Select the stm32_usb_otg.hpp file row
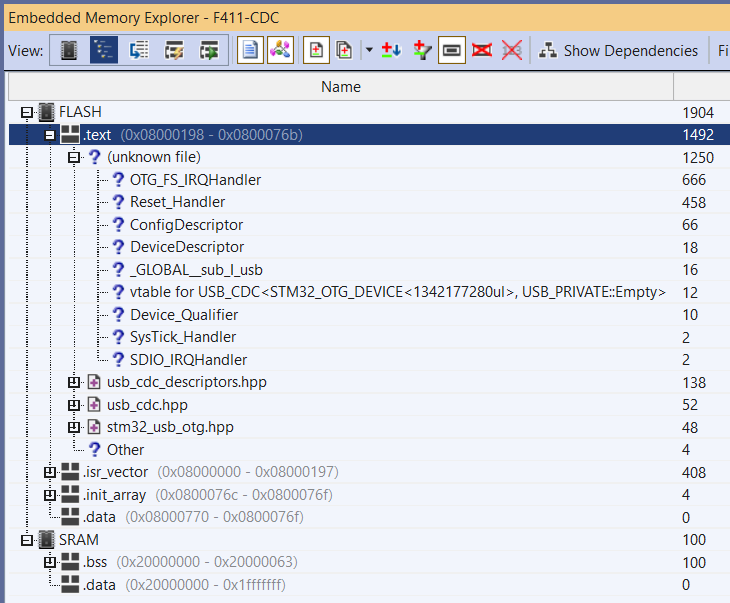Viewport: 730px width, 603px height. coord(170,427)
